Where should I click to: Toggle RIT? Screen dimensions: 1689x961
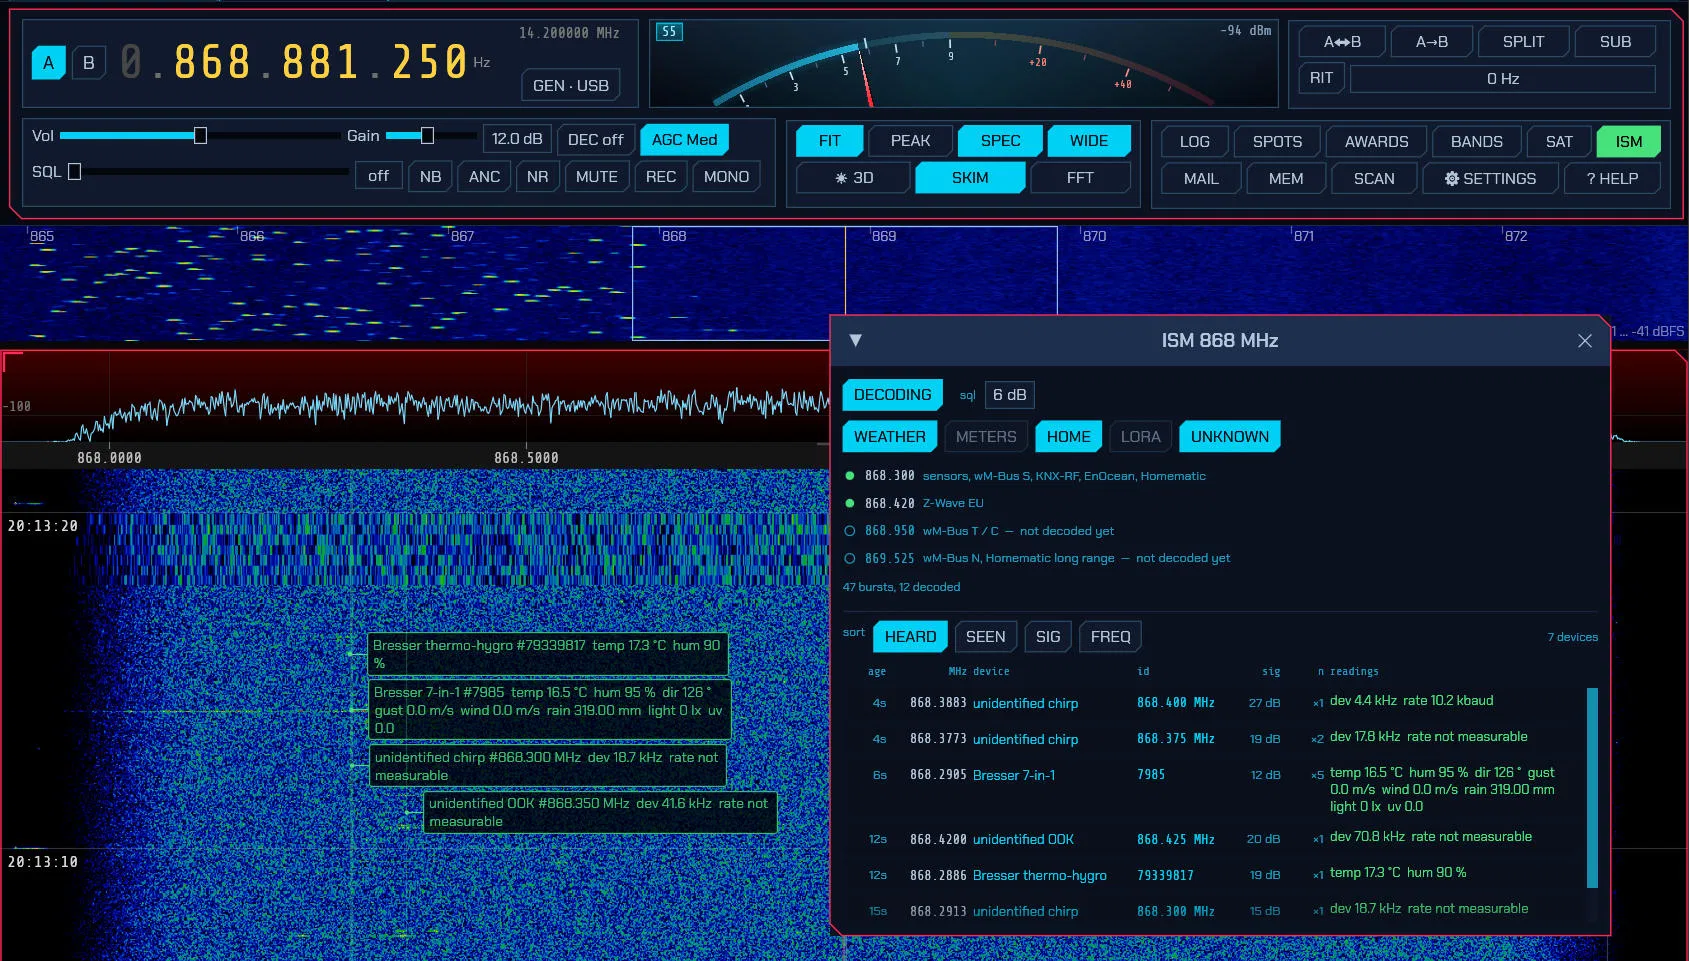(1321, 78)
